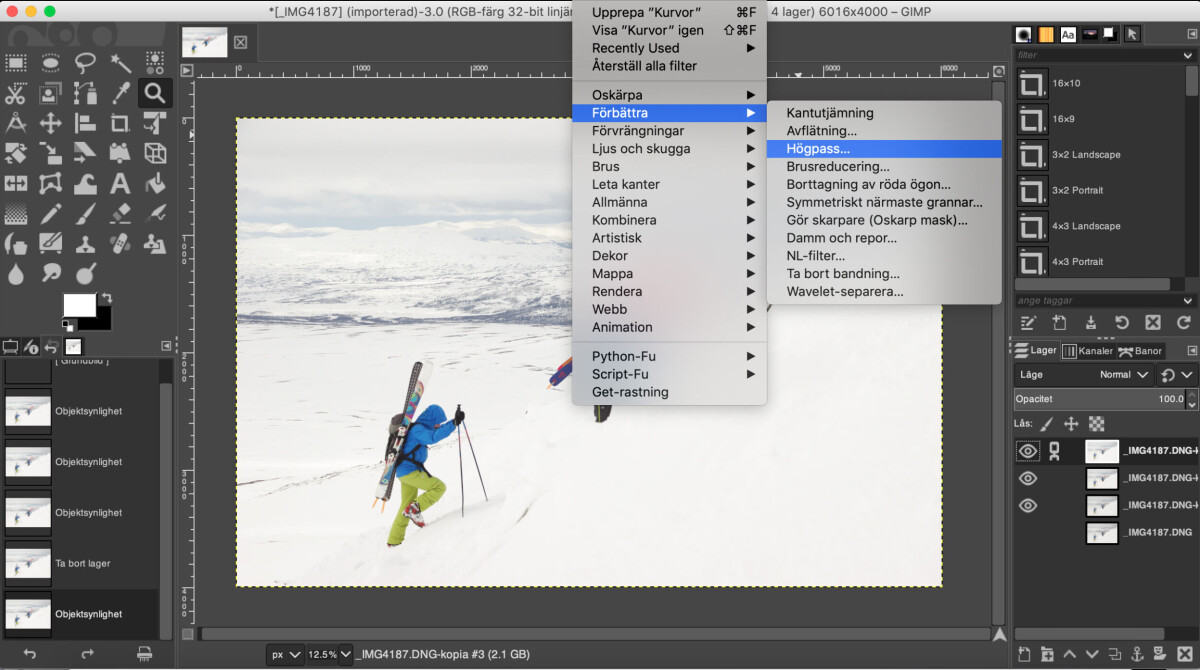The image size is (1200, 670).
Task: Select the Alignment tool
Action: pos(86,124)
